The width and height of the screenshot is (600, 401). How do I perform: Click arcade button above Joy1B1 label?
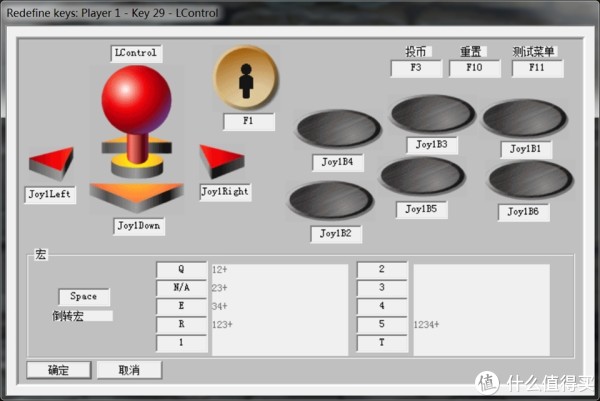(x=525, y=118)
